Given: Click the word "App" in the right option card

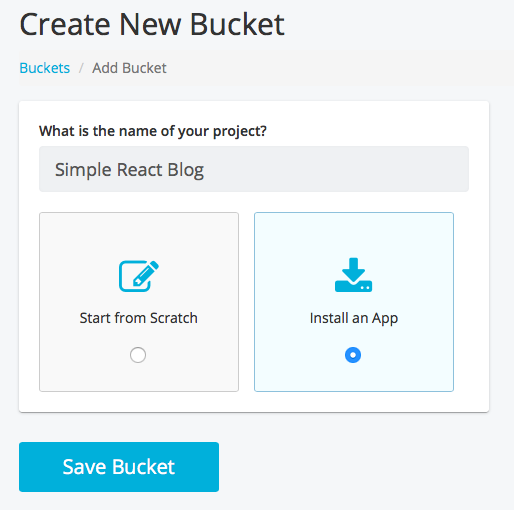Looking at the screenshot, I should (x=385, y=319).
